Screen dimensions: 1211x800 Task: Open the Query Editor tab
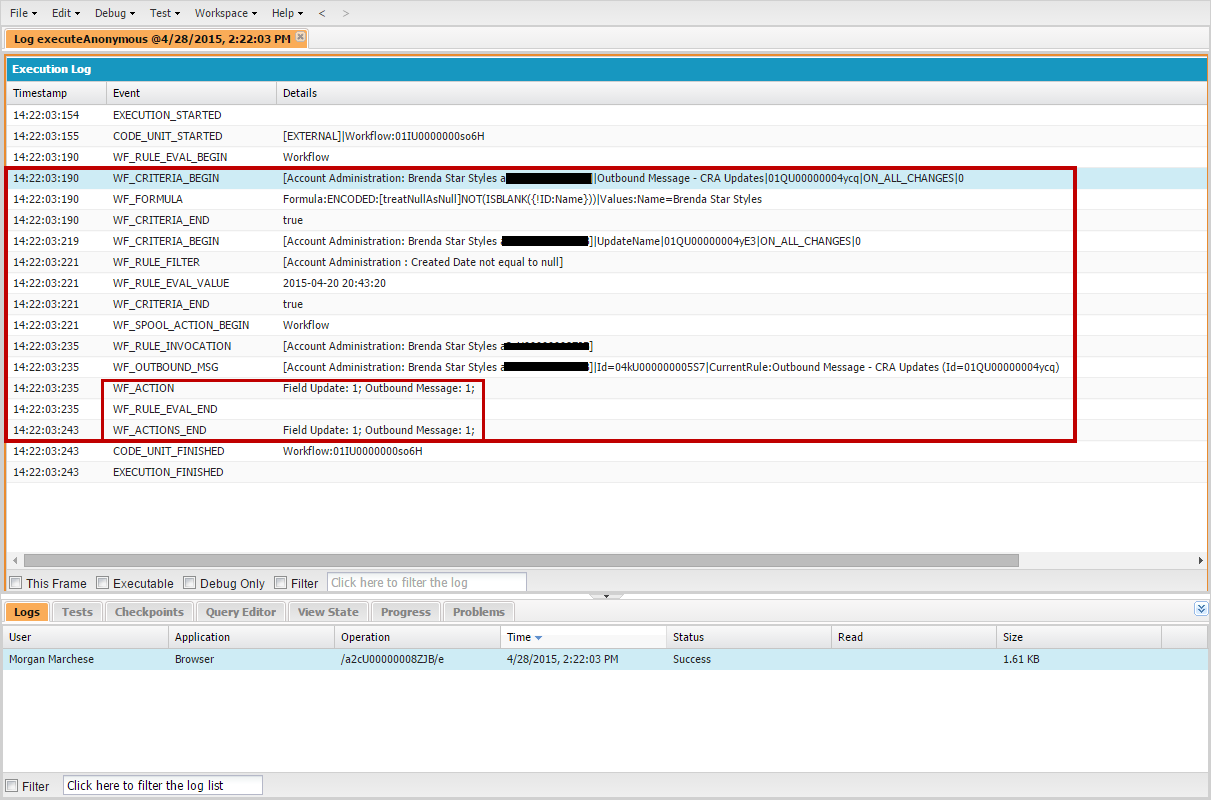coord(241,612)
